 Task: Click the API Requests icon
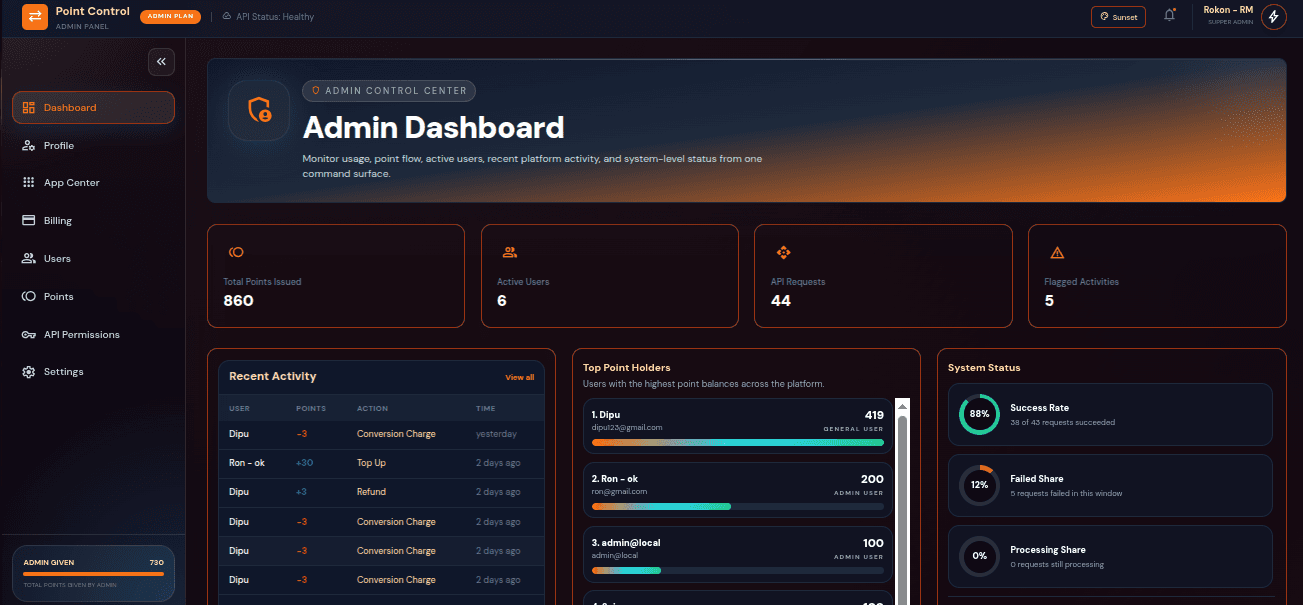[783, 252]
